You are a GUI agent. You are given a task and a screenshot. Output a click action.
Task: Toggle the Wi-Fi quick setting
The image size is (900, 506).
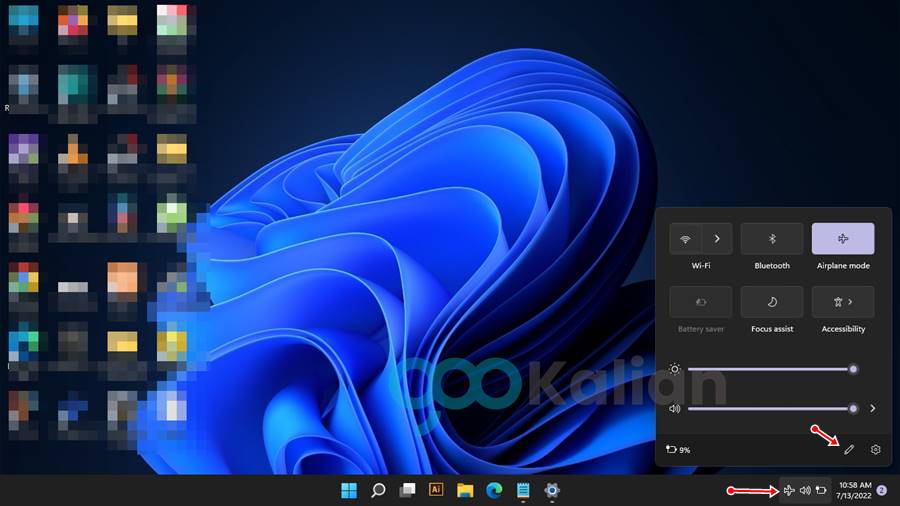pos(685,239)
